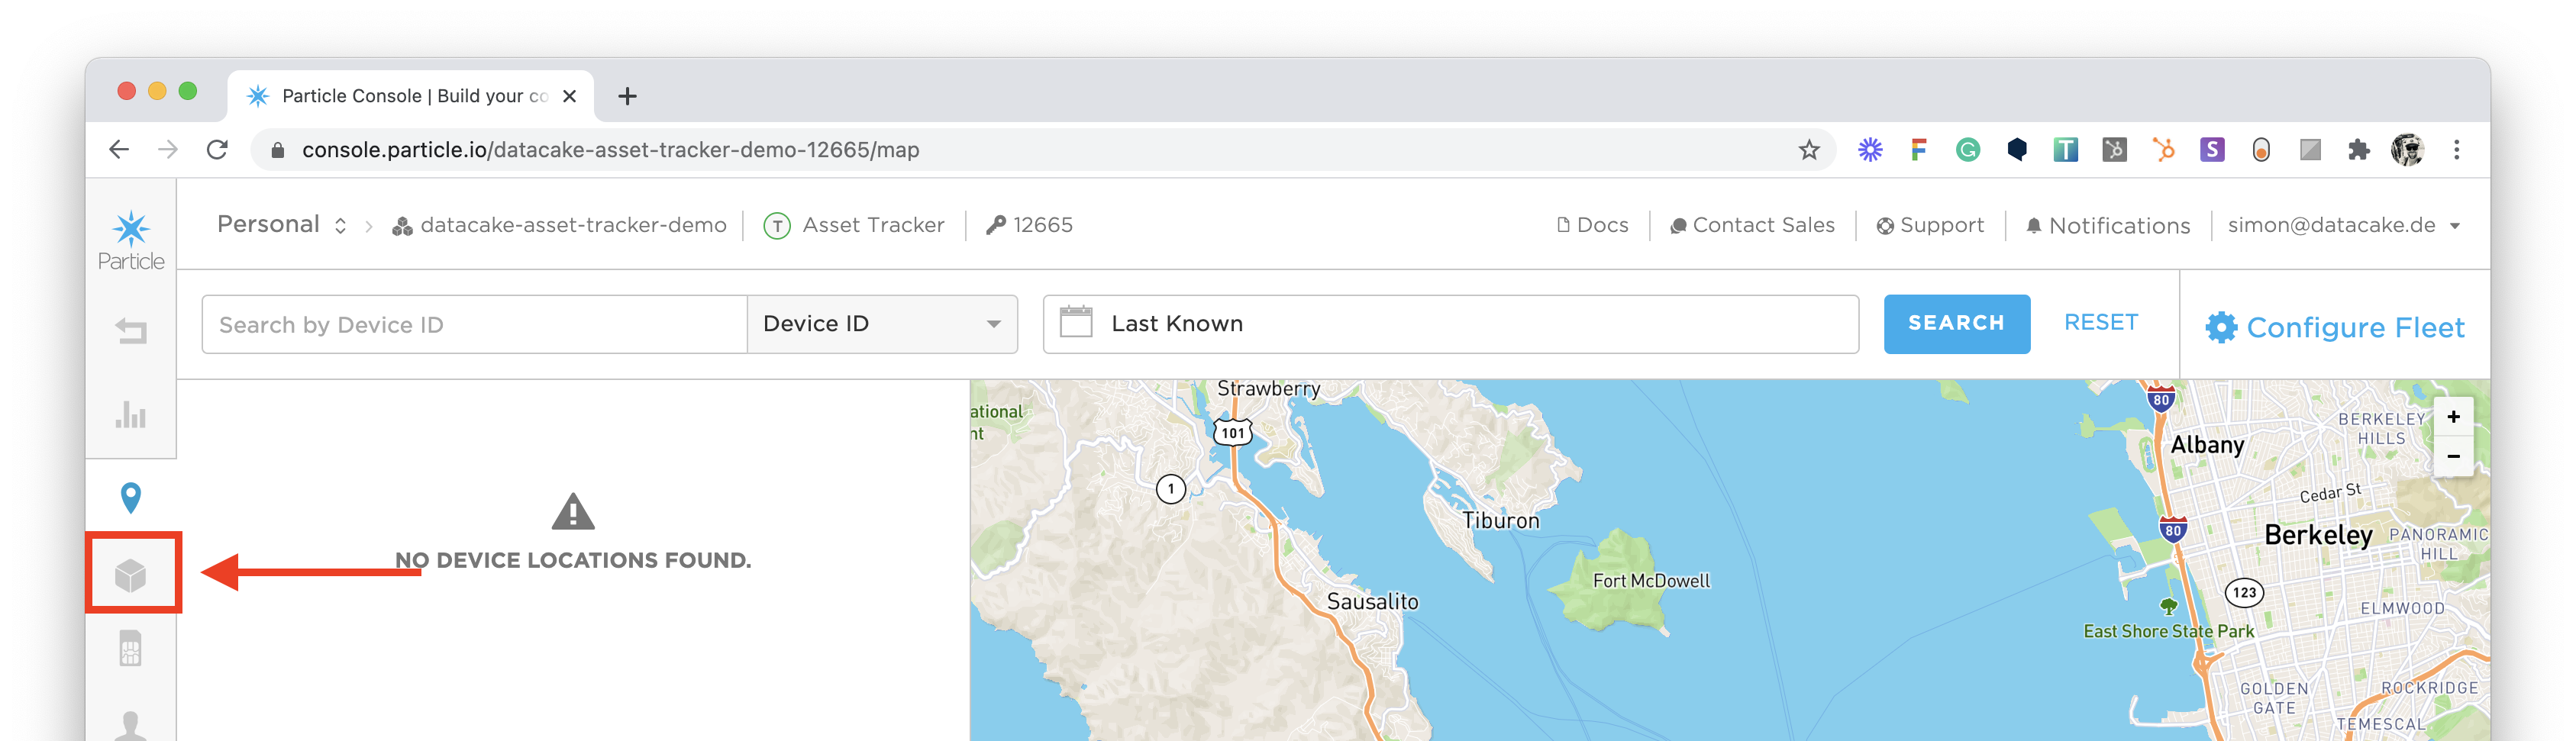Open the browser Extensions puzzle icon
Image resolution: width=2576 pixels, height=741 pixels.
[x=2359, y=150]
